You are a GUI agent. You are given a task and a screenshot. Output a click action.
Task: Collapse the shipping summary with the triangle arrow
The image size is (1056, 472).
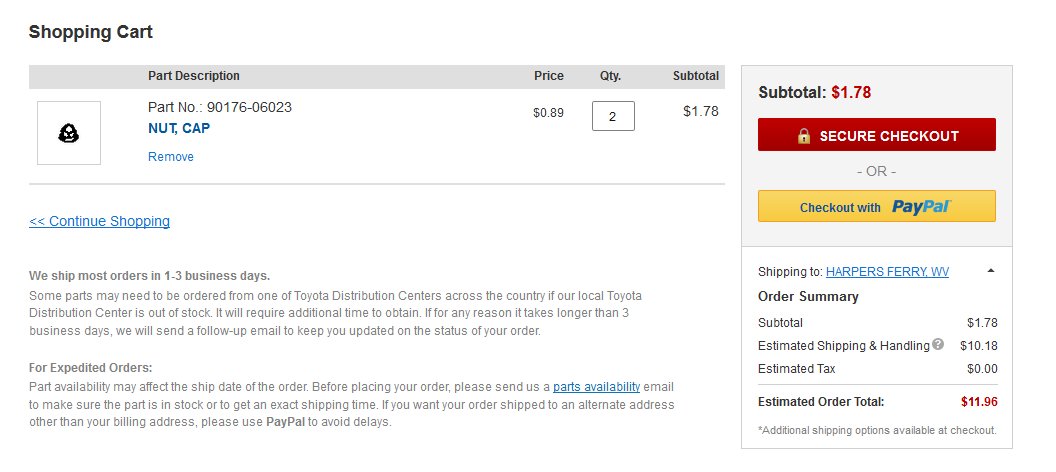click(x=991, y=271)
